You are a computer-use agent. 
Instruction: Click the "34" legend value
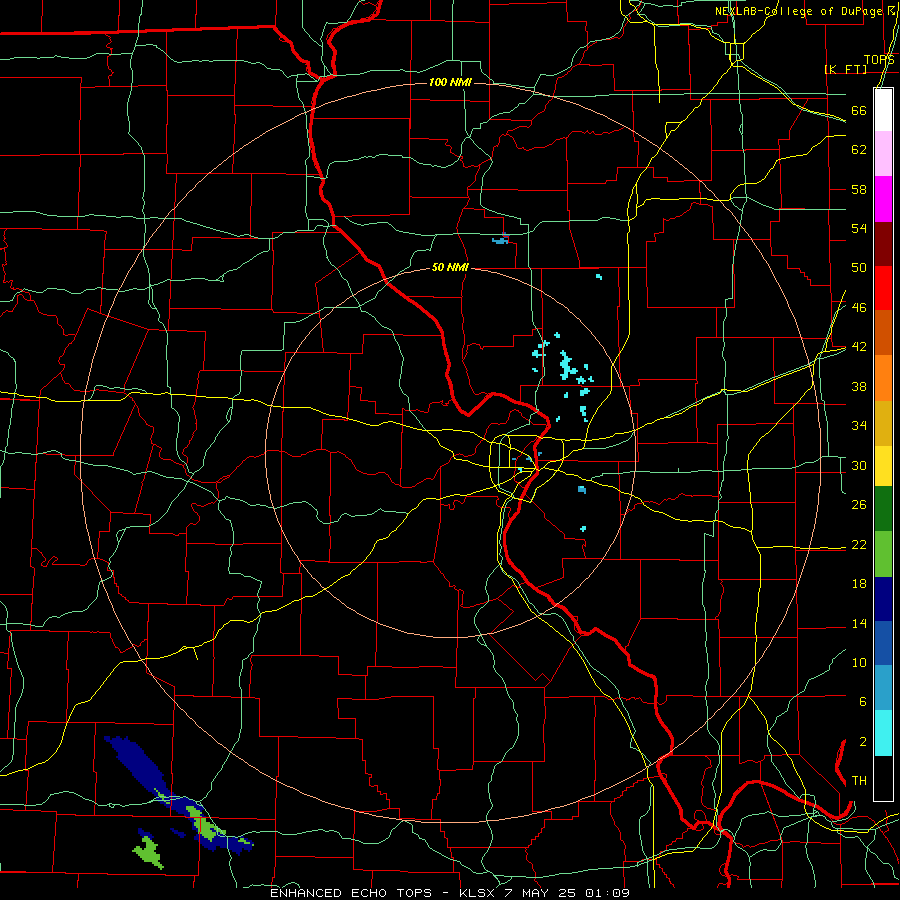(x=859, y=426)
